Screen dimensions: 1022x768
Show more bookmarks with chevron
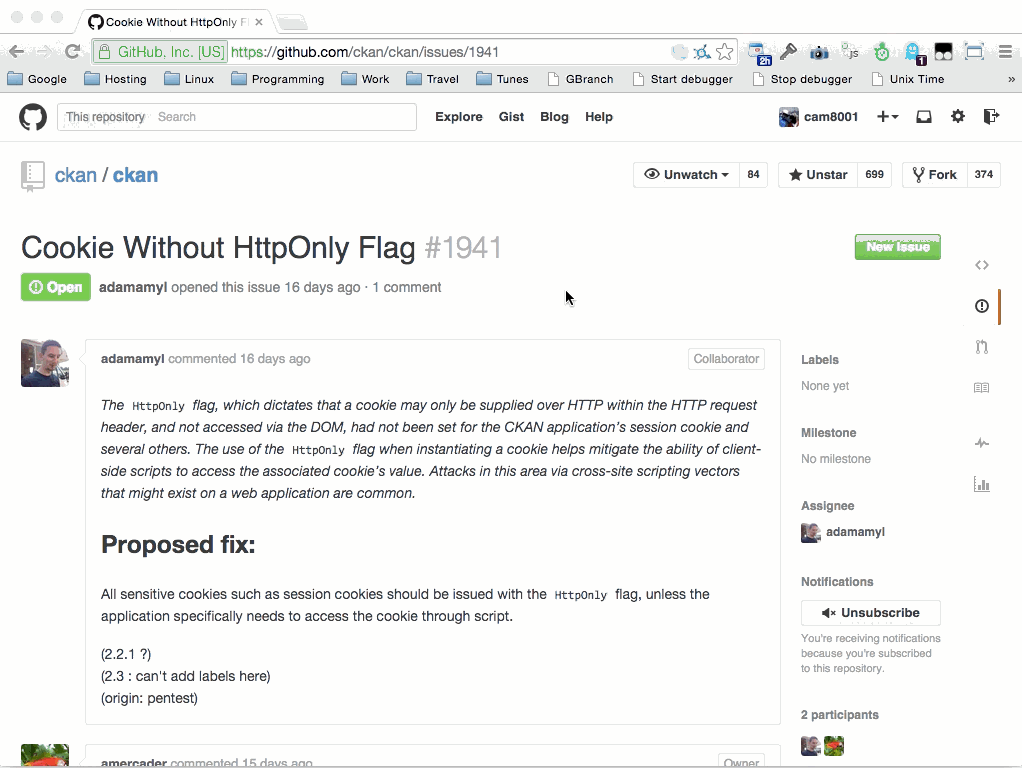pyautogui.click(x=1011, y=79)
